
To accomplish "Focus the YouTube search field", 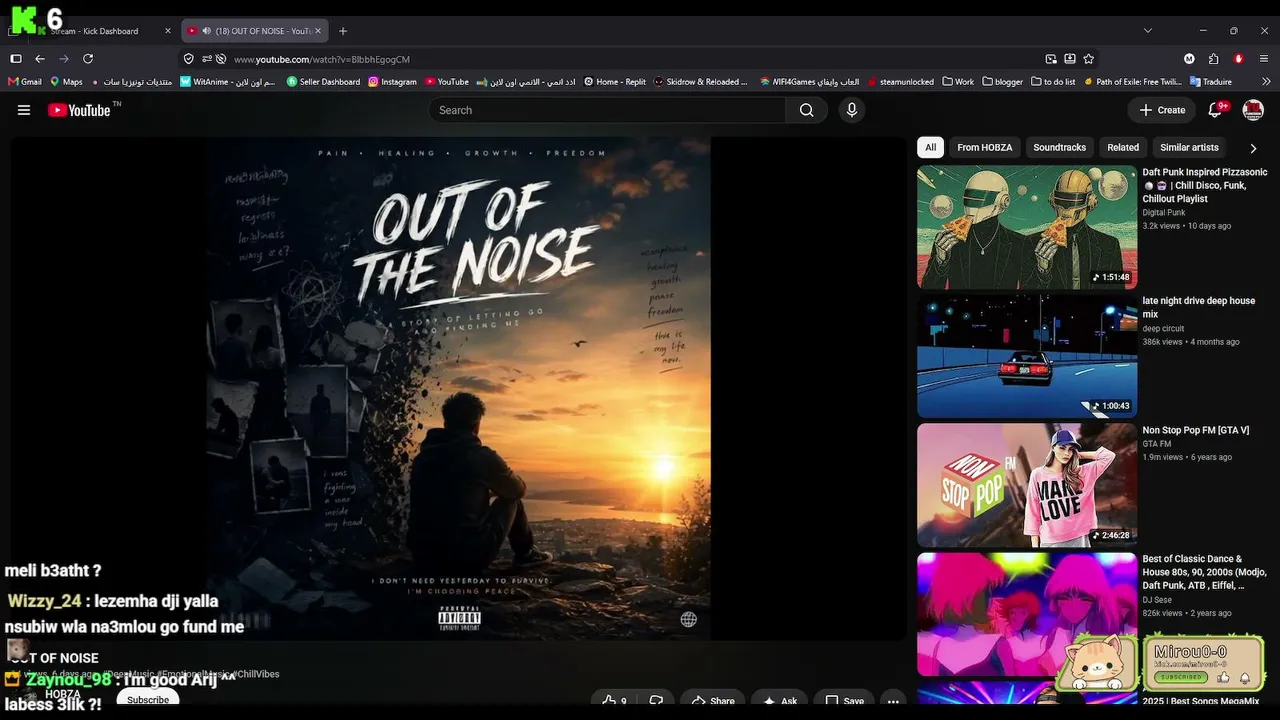I will [x=608, y=110].
